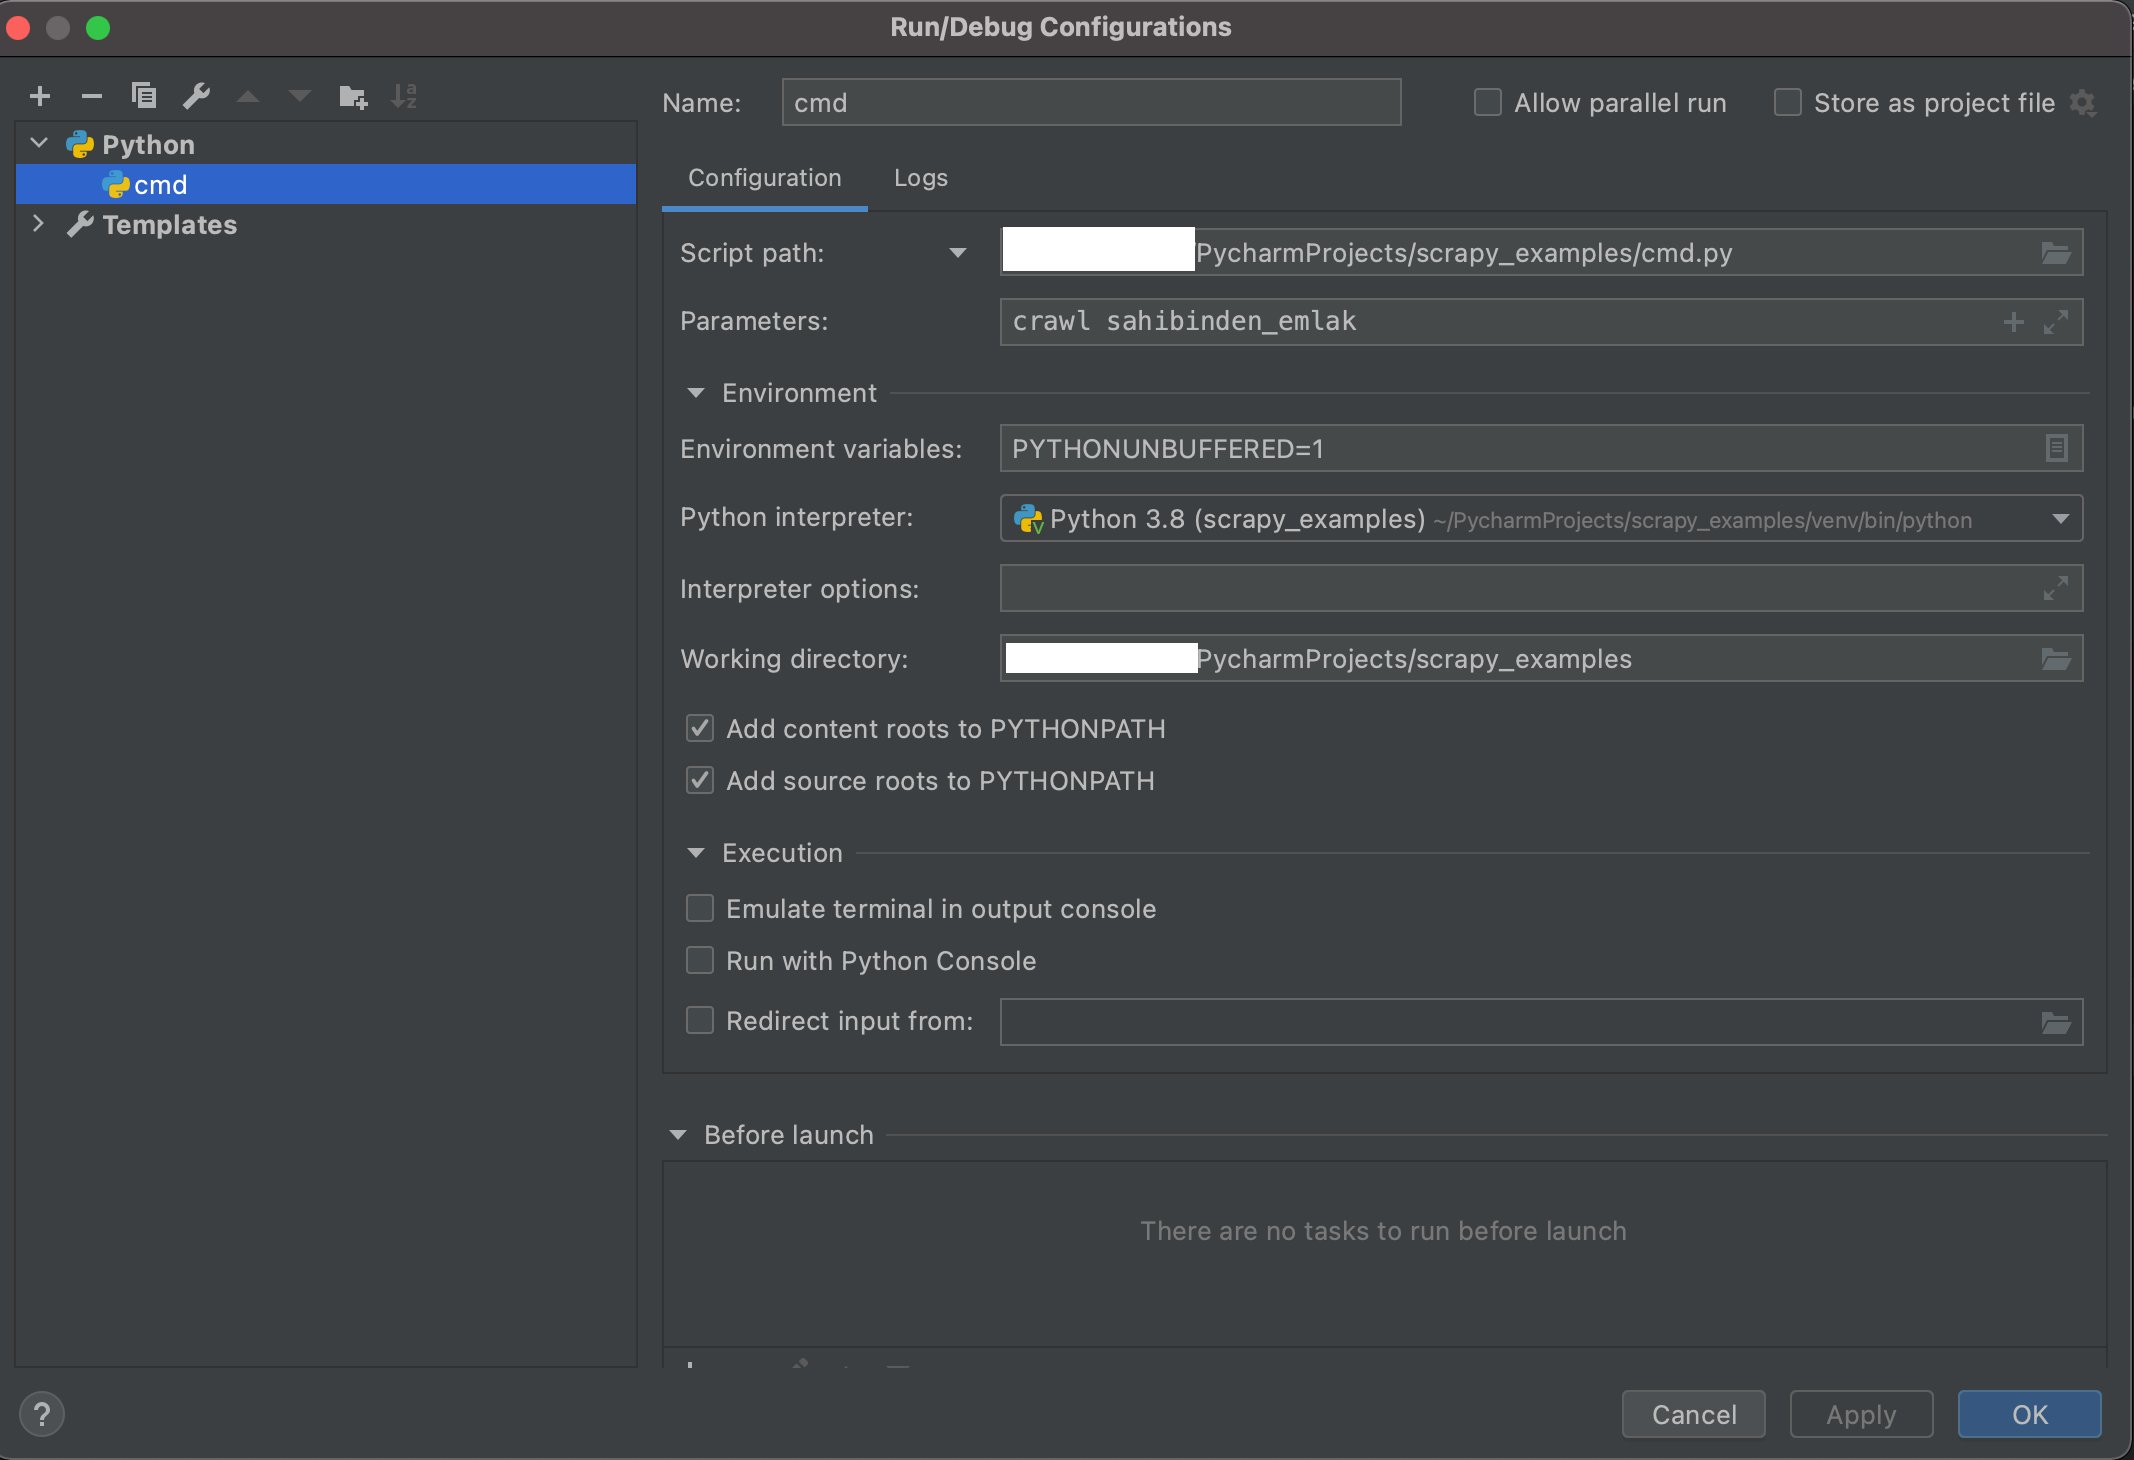Expand the Templates tree node
This screenshot has width=2134, height=1460.
pos(38,224)
